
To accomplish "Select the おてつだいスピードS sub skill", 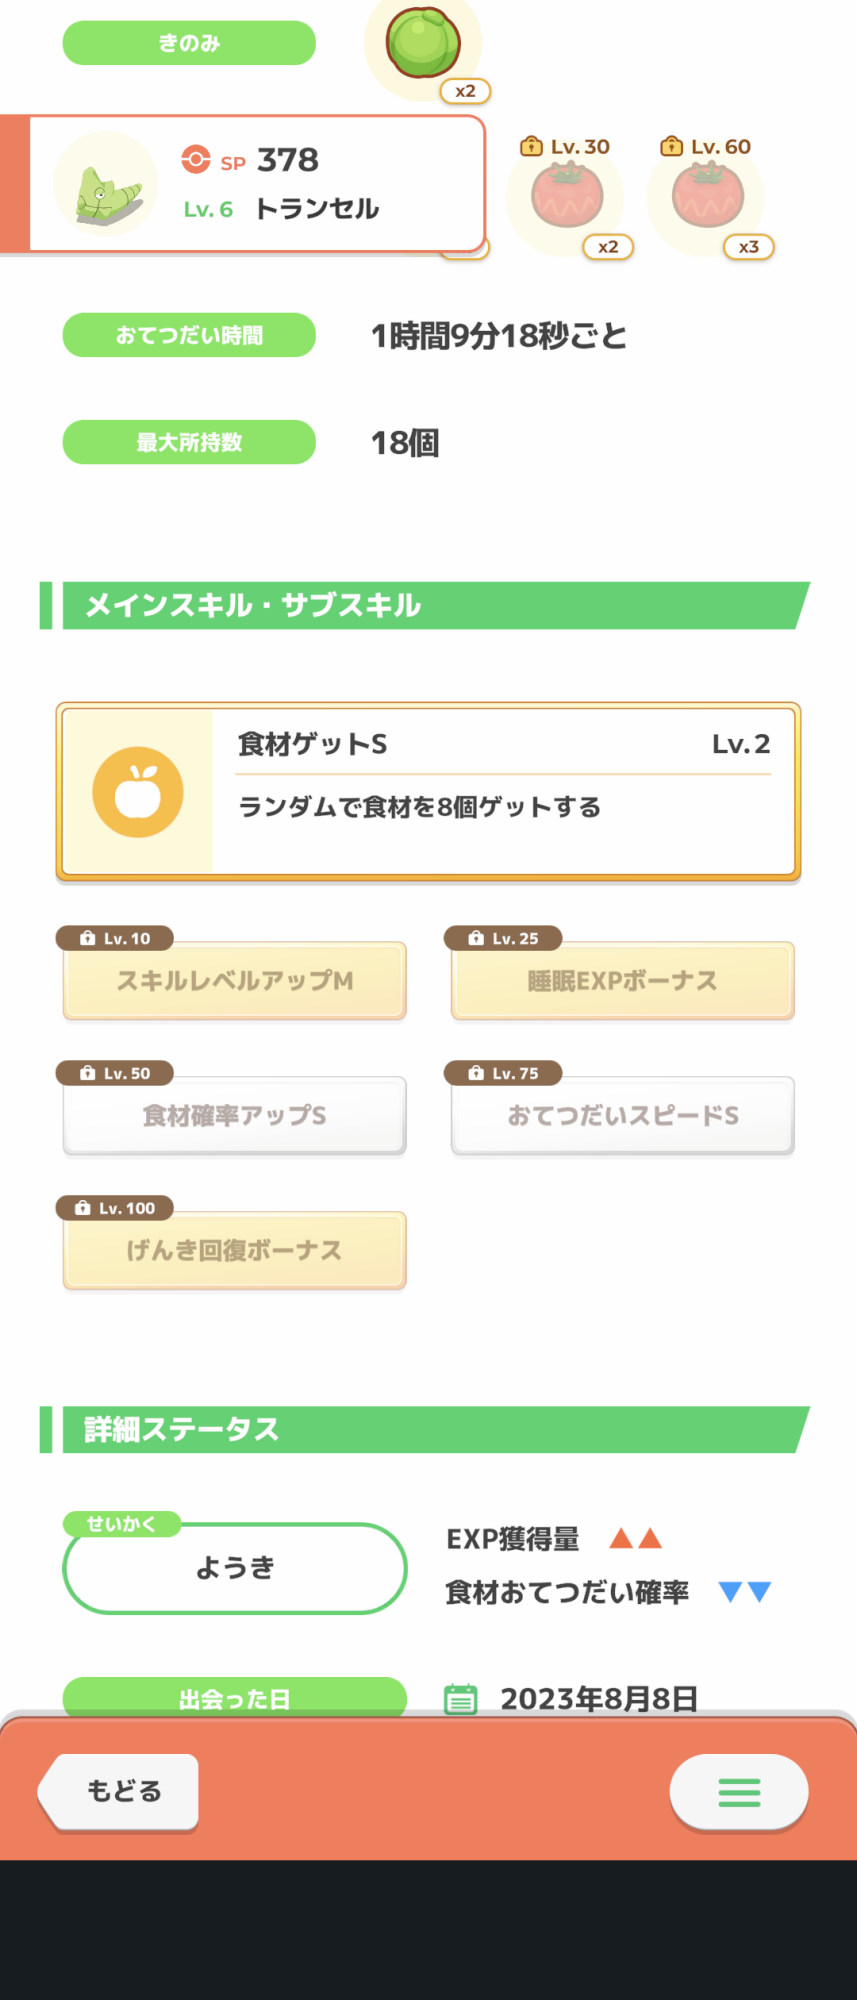I will pos(622,1116).
